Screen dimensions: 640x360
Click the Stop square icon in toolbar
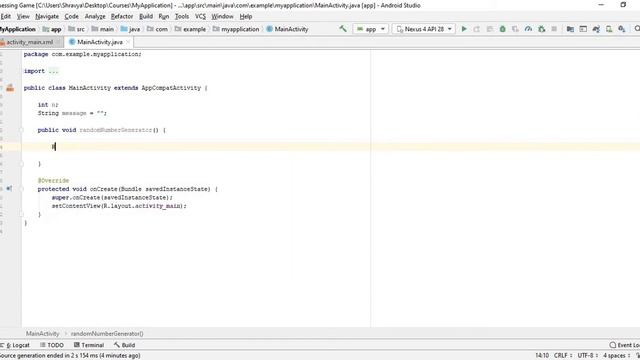coord(554,29)
